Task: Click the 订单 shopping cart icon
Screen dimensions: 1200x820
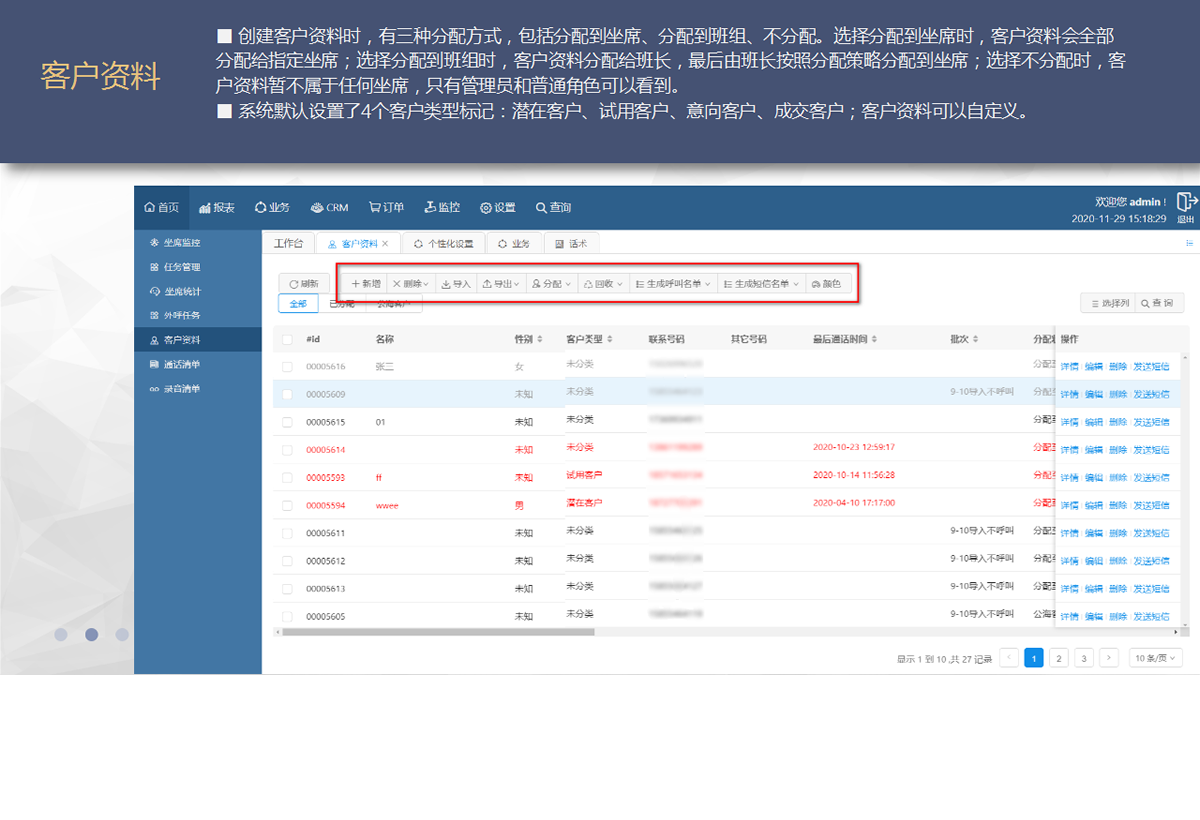Action: tap(374, 208)
